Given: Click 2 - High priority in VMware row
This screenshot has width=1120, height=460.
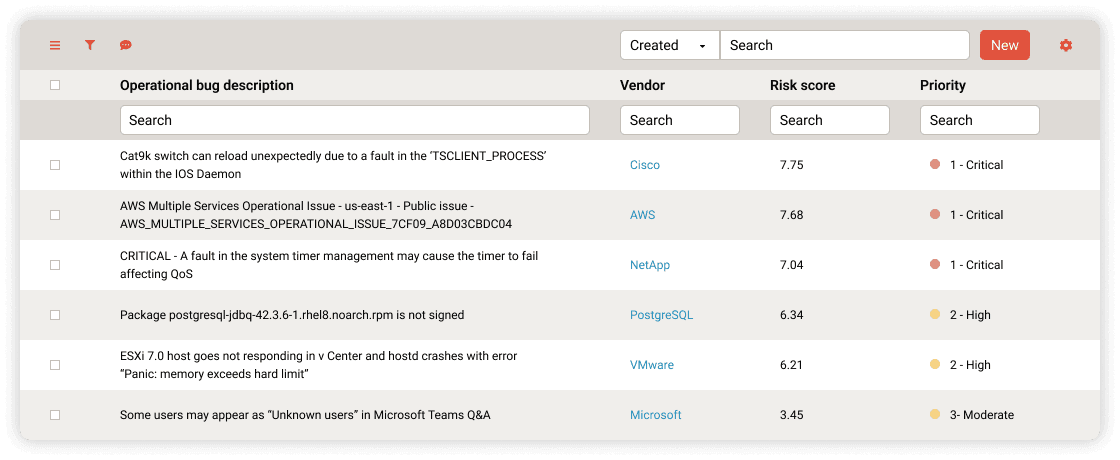Looking at the screenshot, I should click(970, 365).
